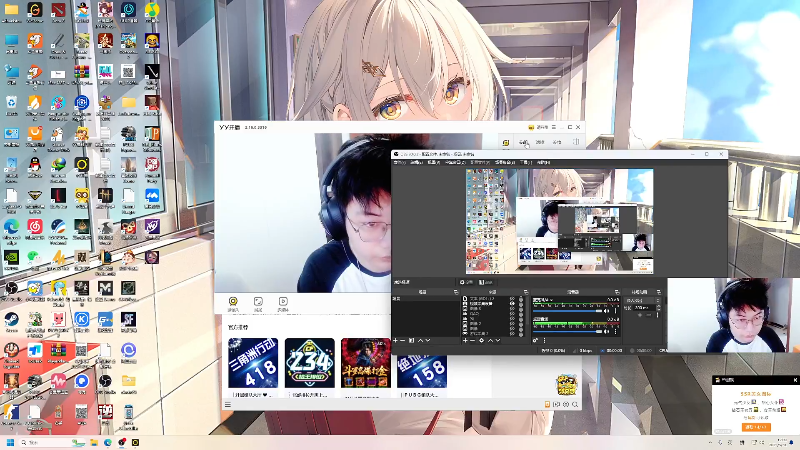The width and height of the screenshot is (800, 450).
Task: Open OBS 编辑(E) menu
Action: click(x=416, y=162)
